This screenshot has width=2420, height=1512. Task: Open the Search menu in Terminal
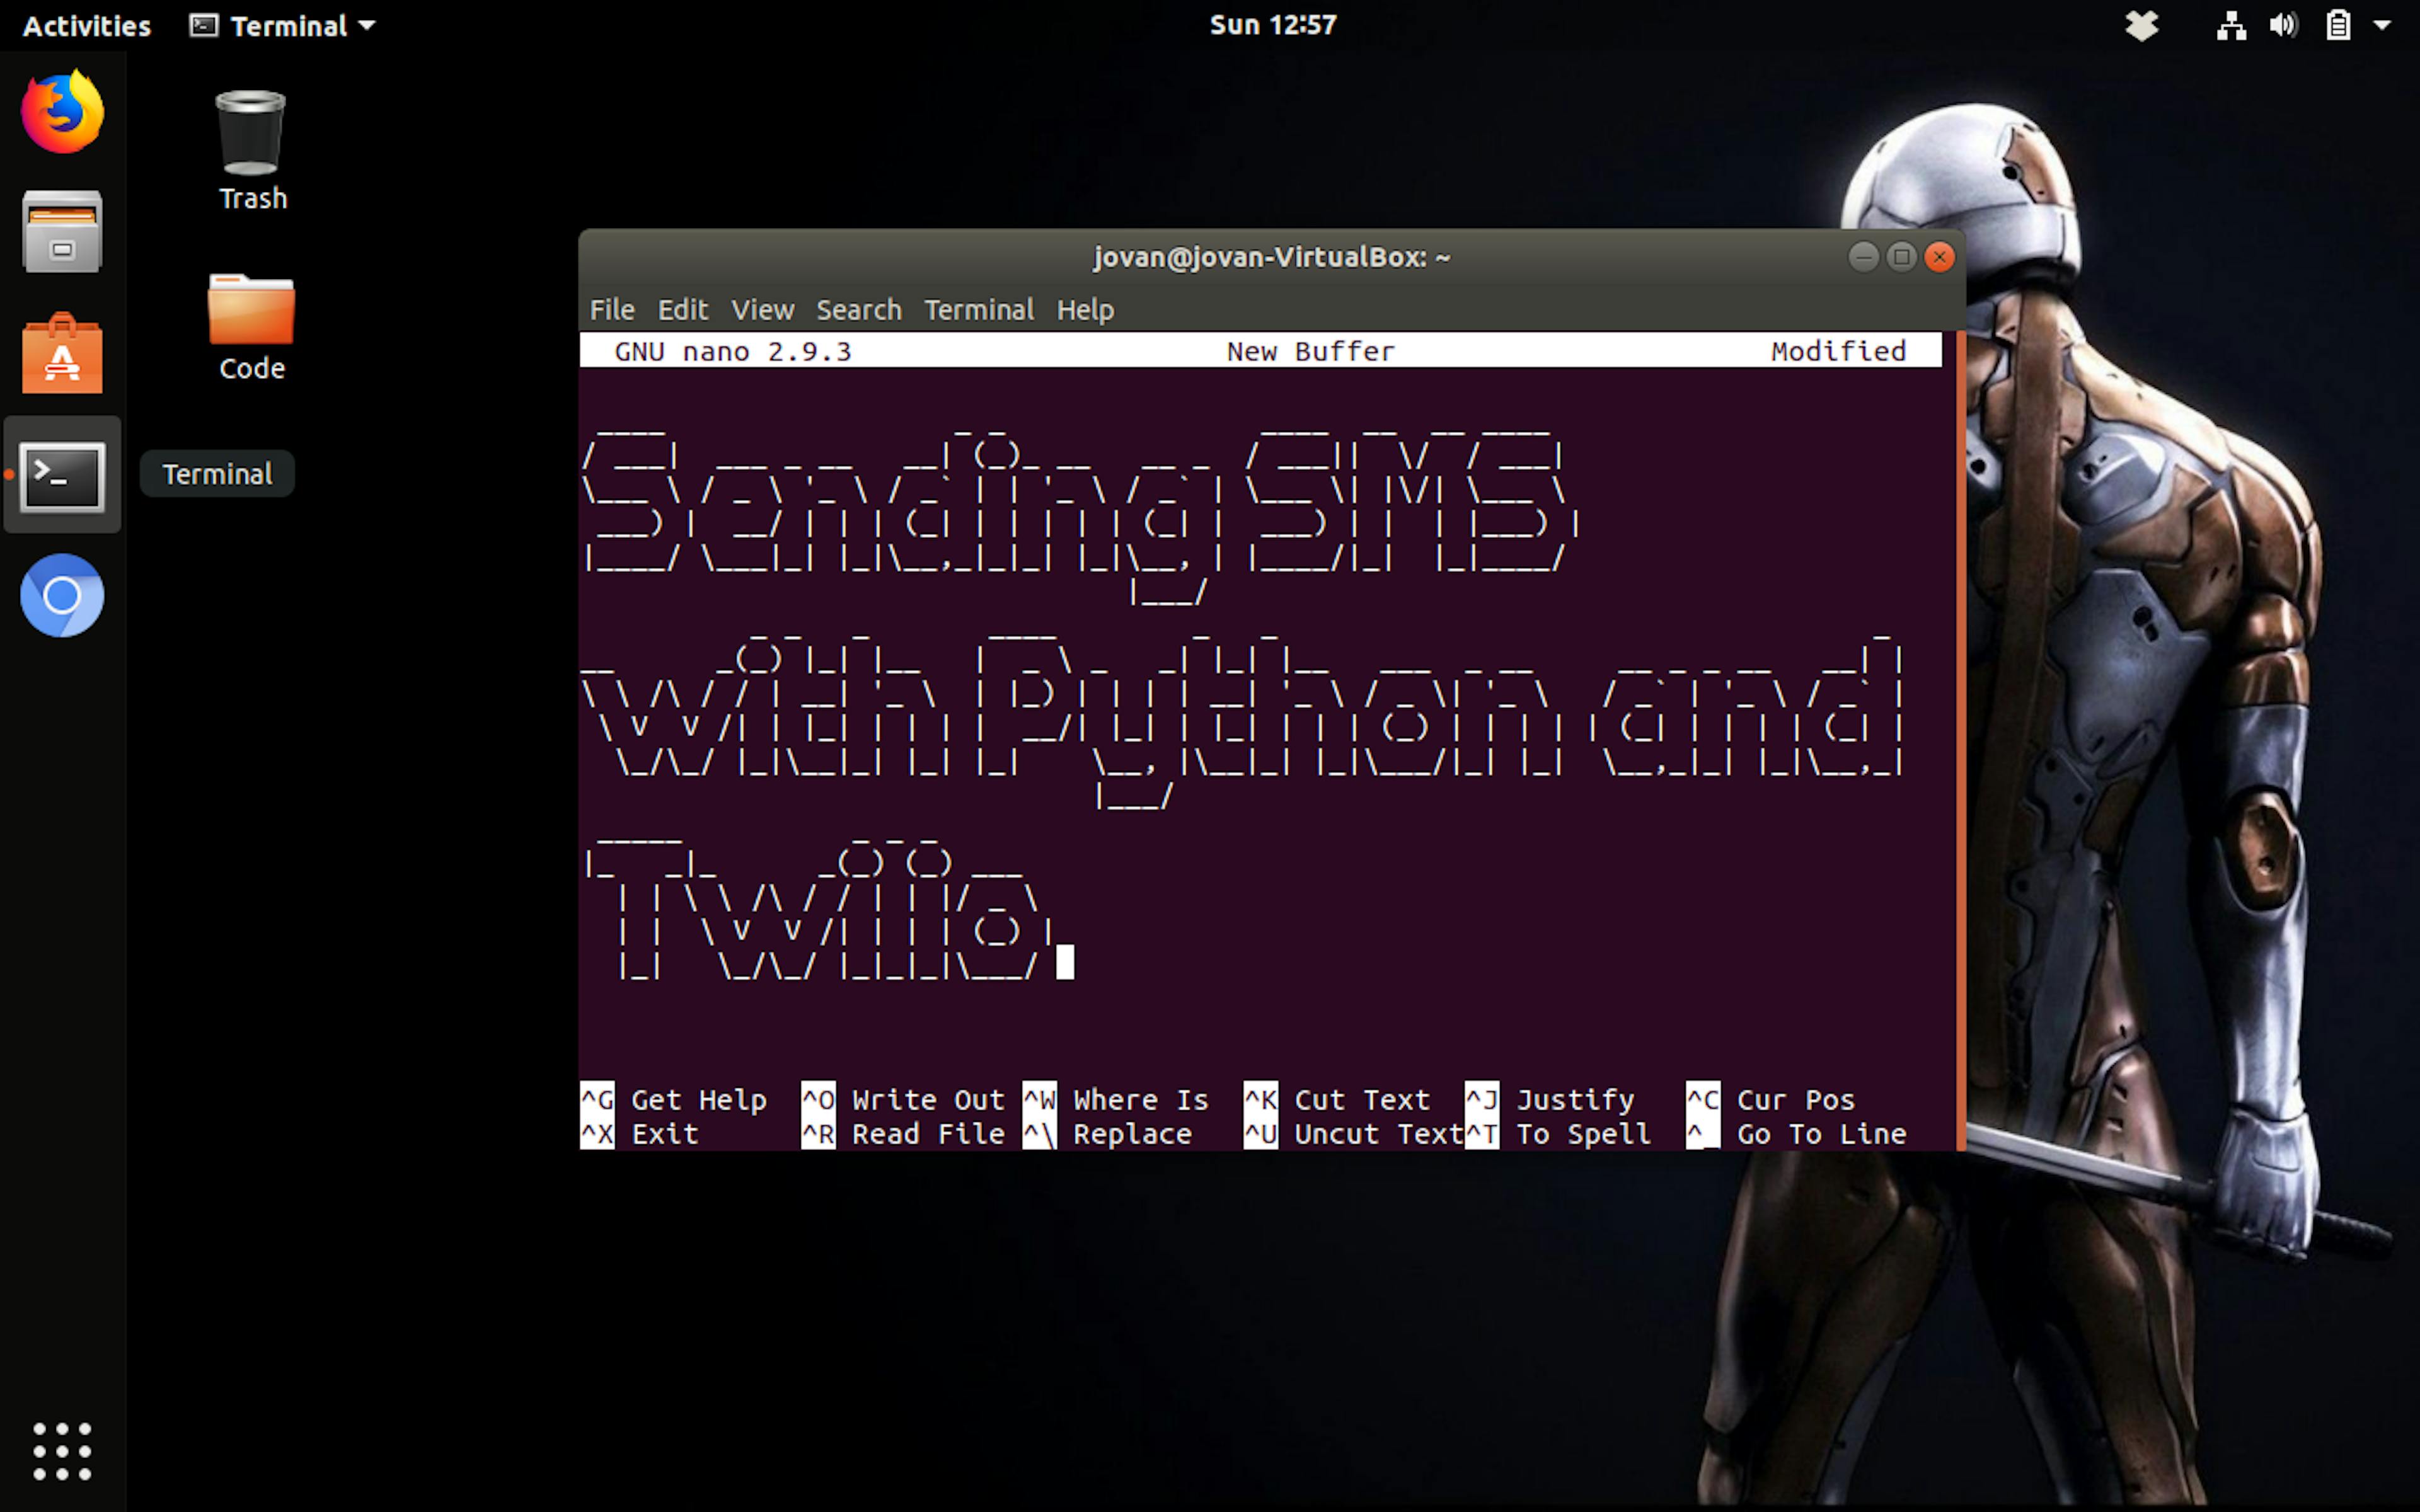[858, 309]
